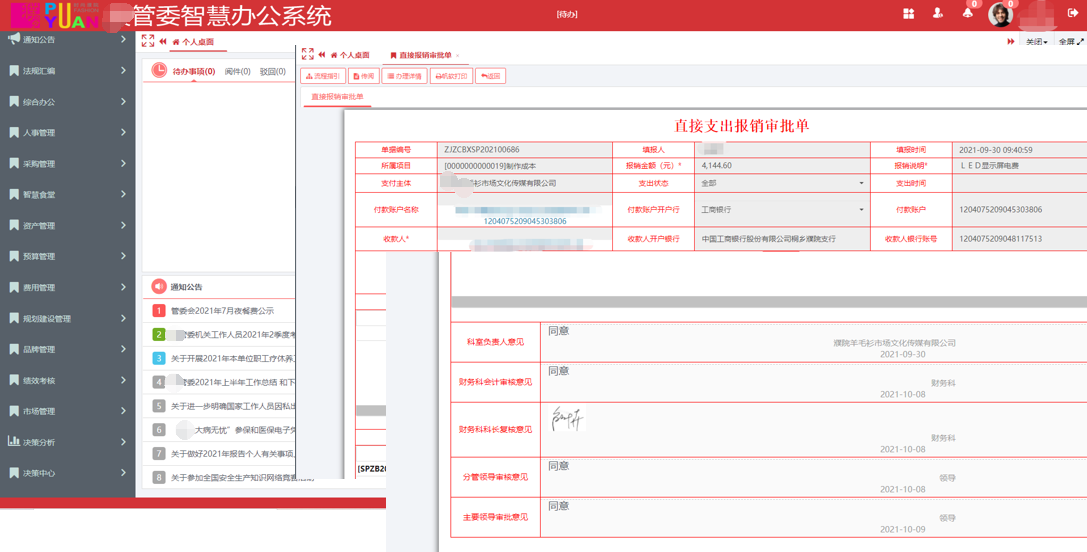Open the 付款账户开户行 dropdown showing 工商银行
The height and width of the screenshot is (552, 1087).
(781, 210)
